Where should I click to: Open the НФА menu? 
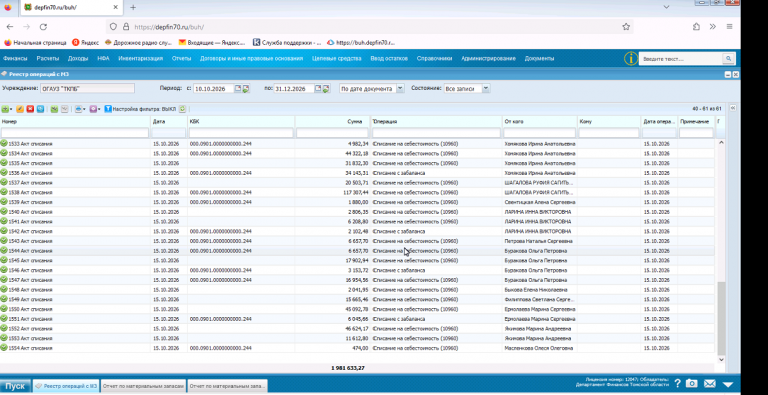103,58
